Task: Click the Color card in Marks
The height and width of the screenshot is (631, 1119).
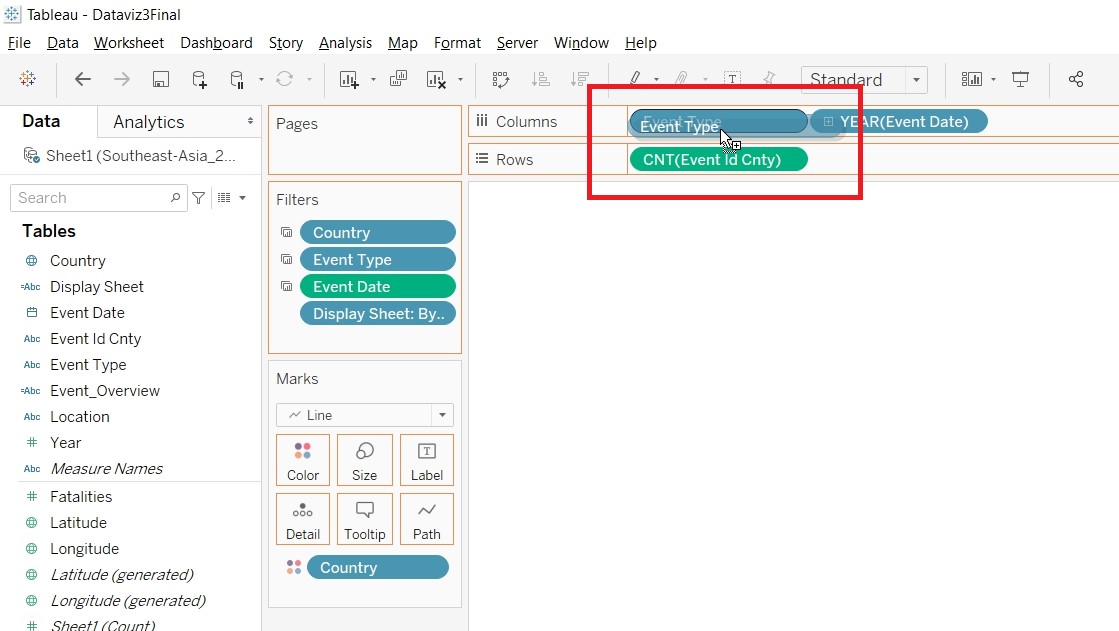Action: pyautogui.click(x=302, y=460)
